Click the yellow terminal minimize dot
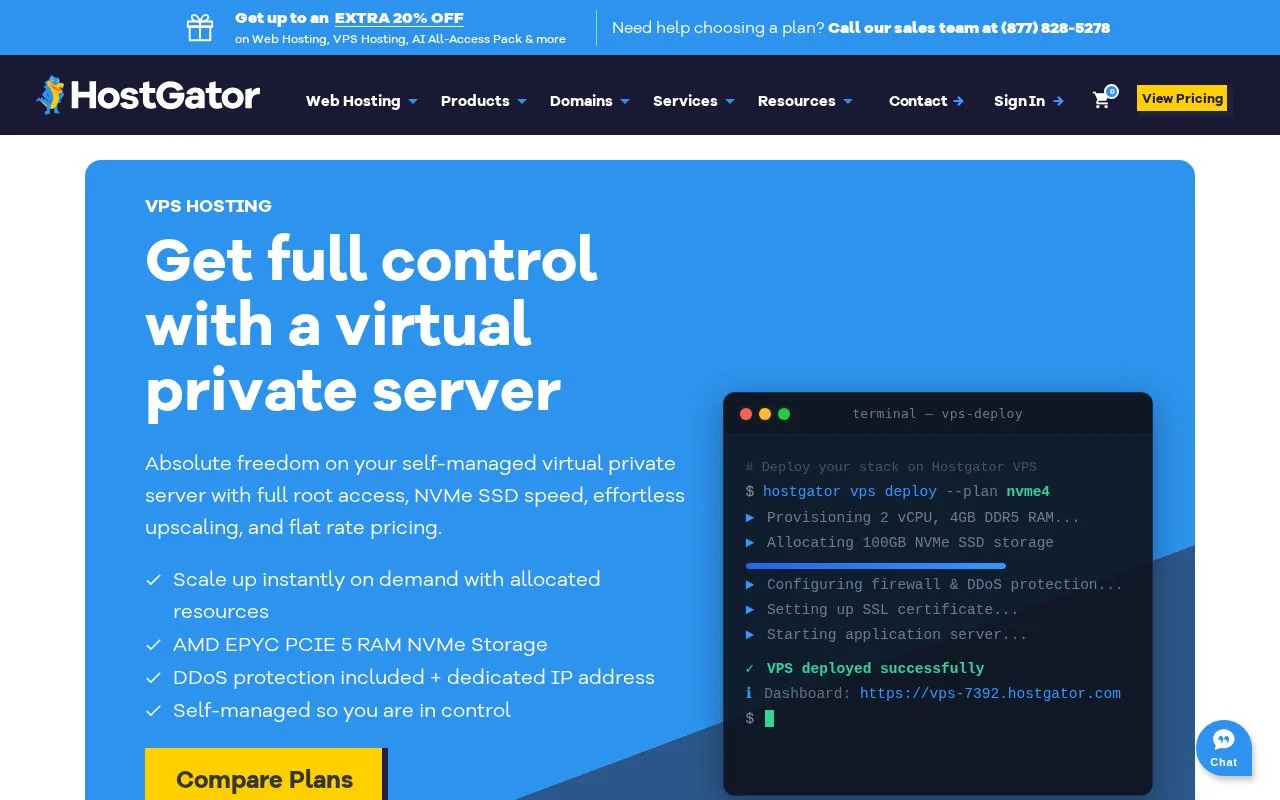Image resolution: width=1280 pixels, height=800 pixels. pyautogui.click(x=765, y=414)
